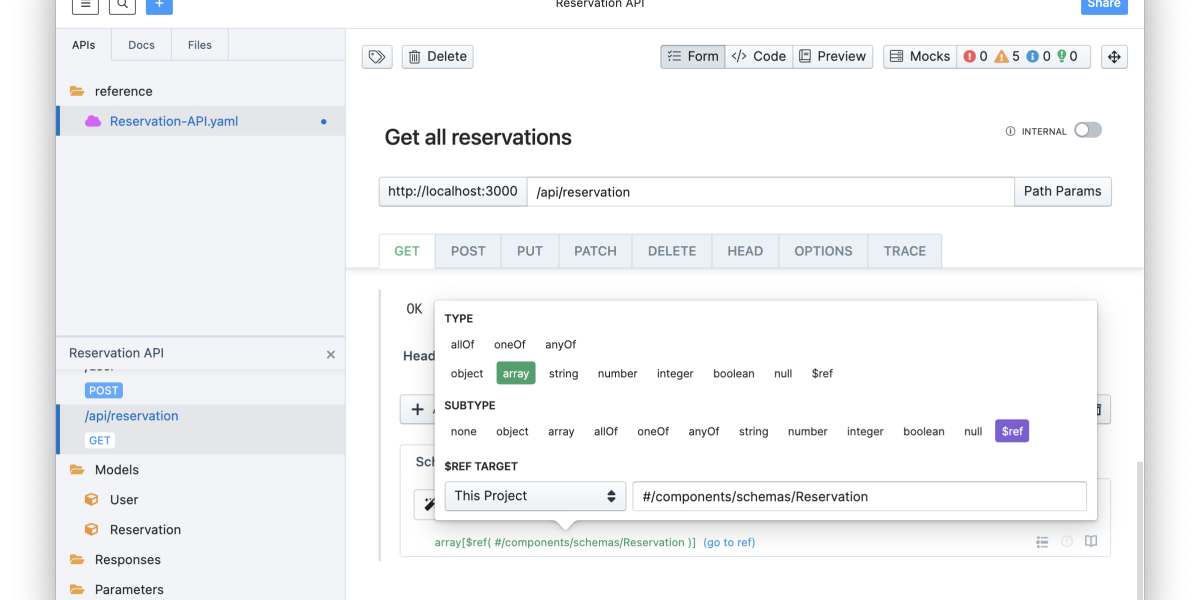This screenshot has height=600, width=1200.
Task: Toggle the INTERNAL switch for Get all reservations
Action: pos(1088,130)
